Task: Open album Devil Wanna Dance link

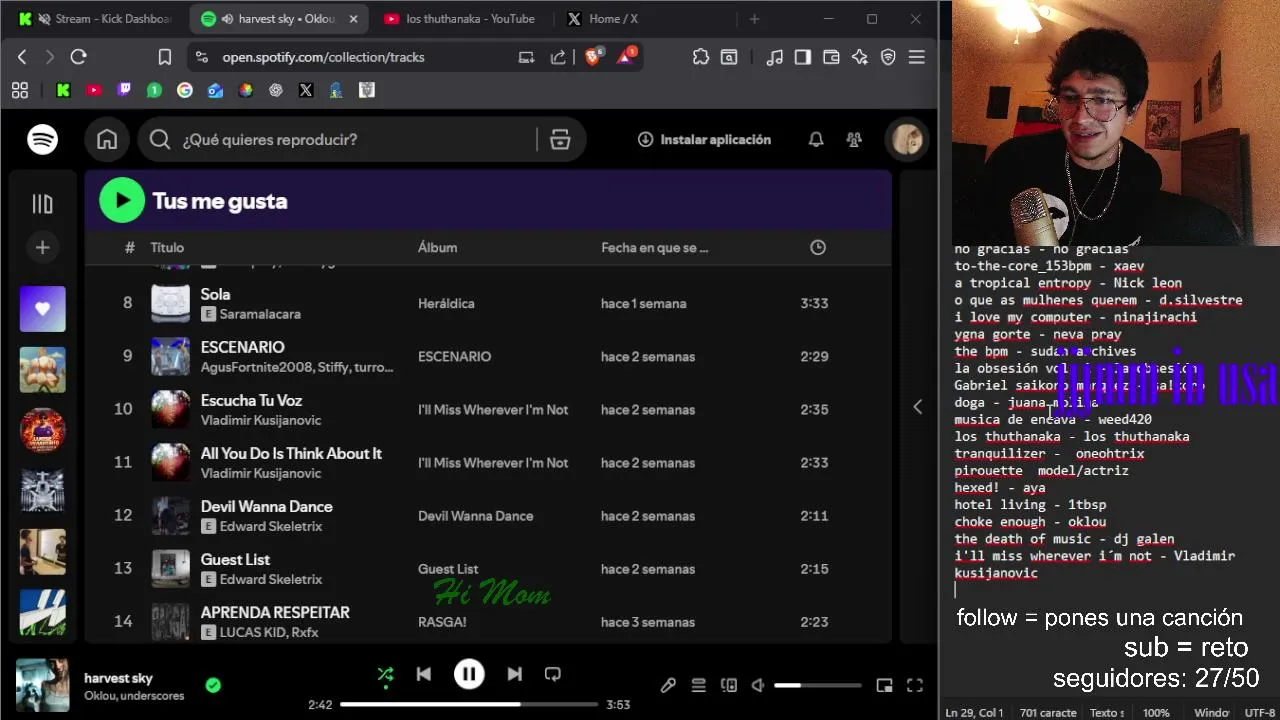Action: tap(475, 516)
